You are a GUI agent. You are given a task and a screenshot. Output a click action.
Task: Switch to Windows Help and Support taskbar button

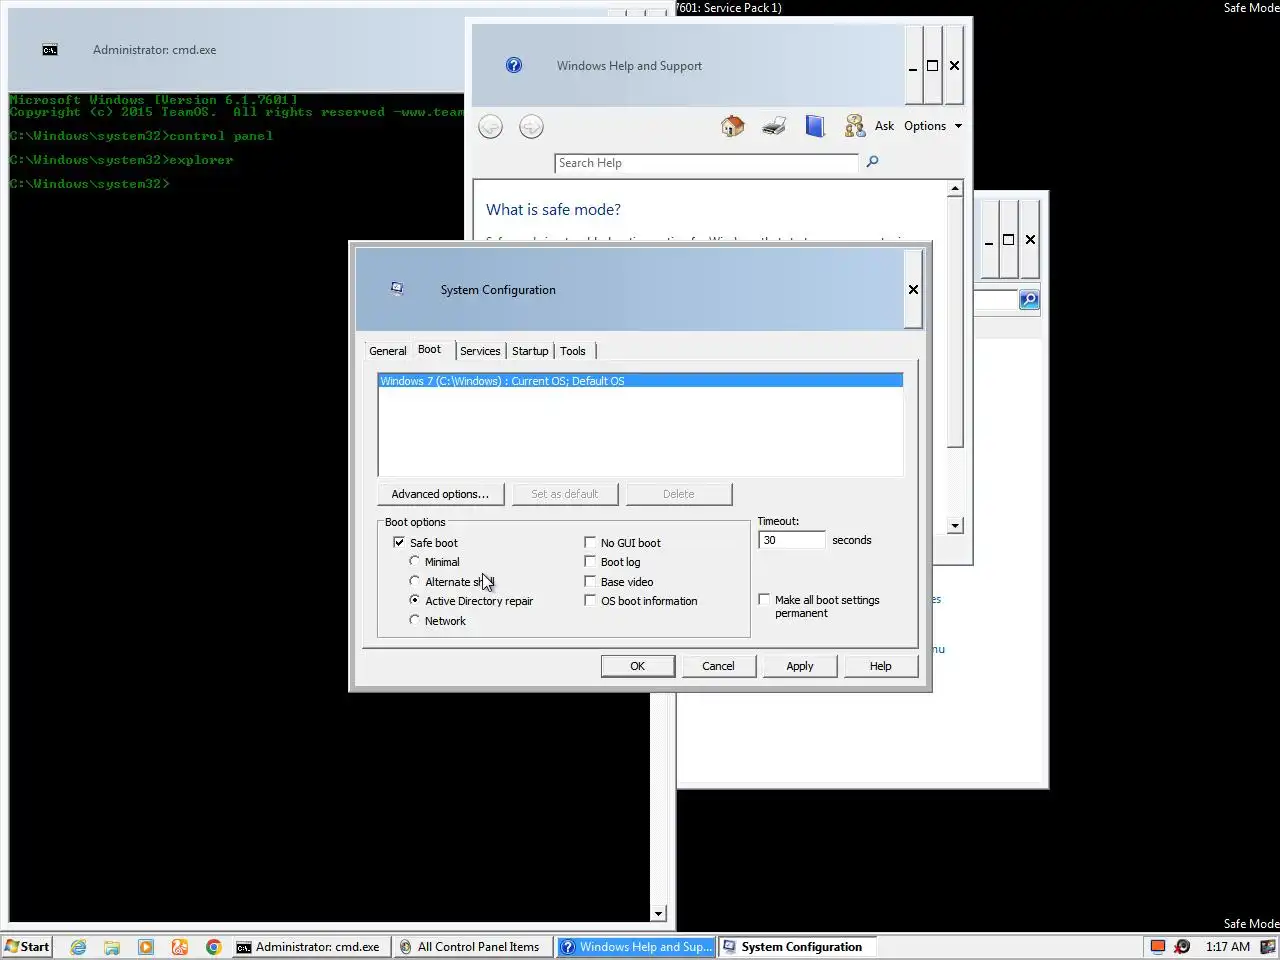(x=636, y=947)
